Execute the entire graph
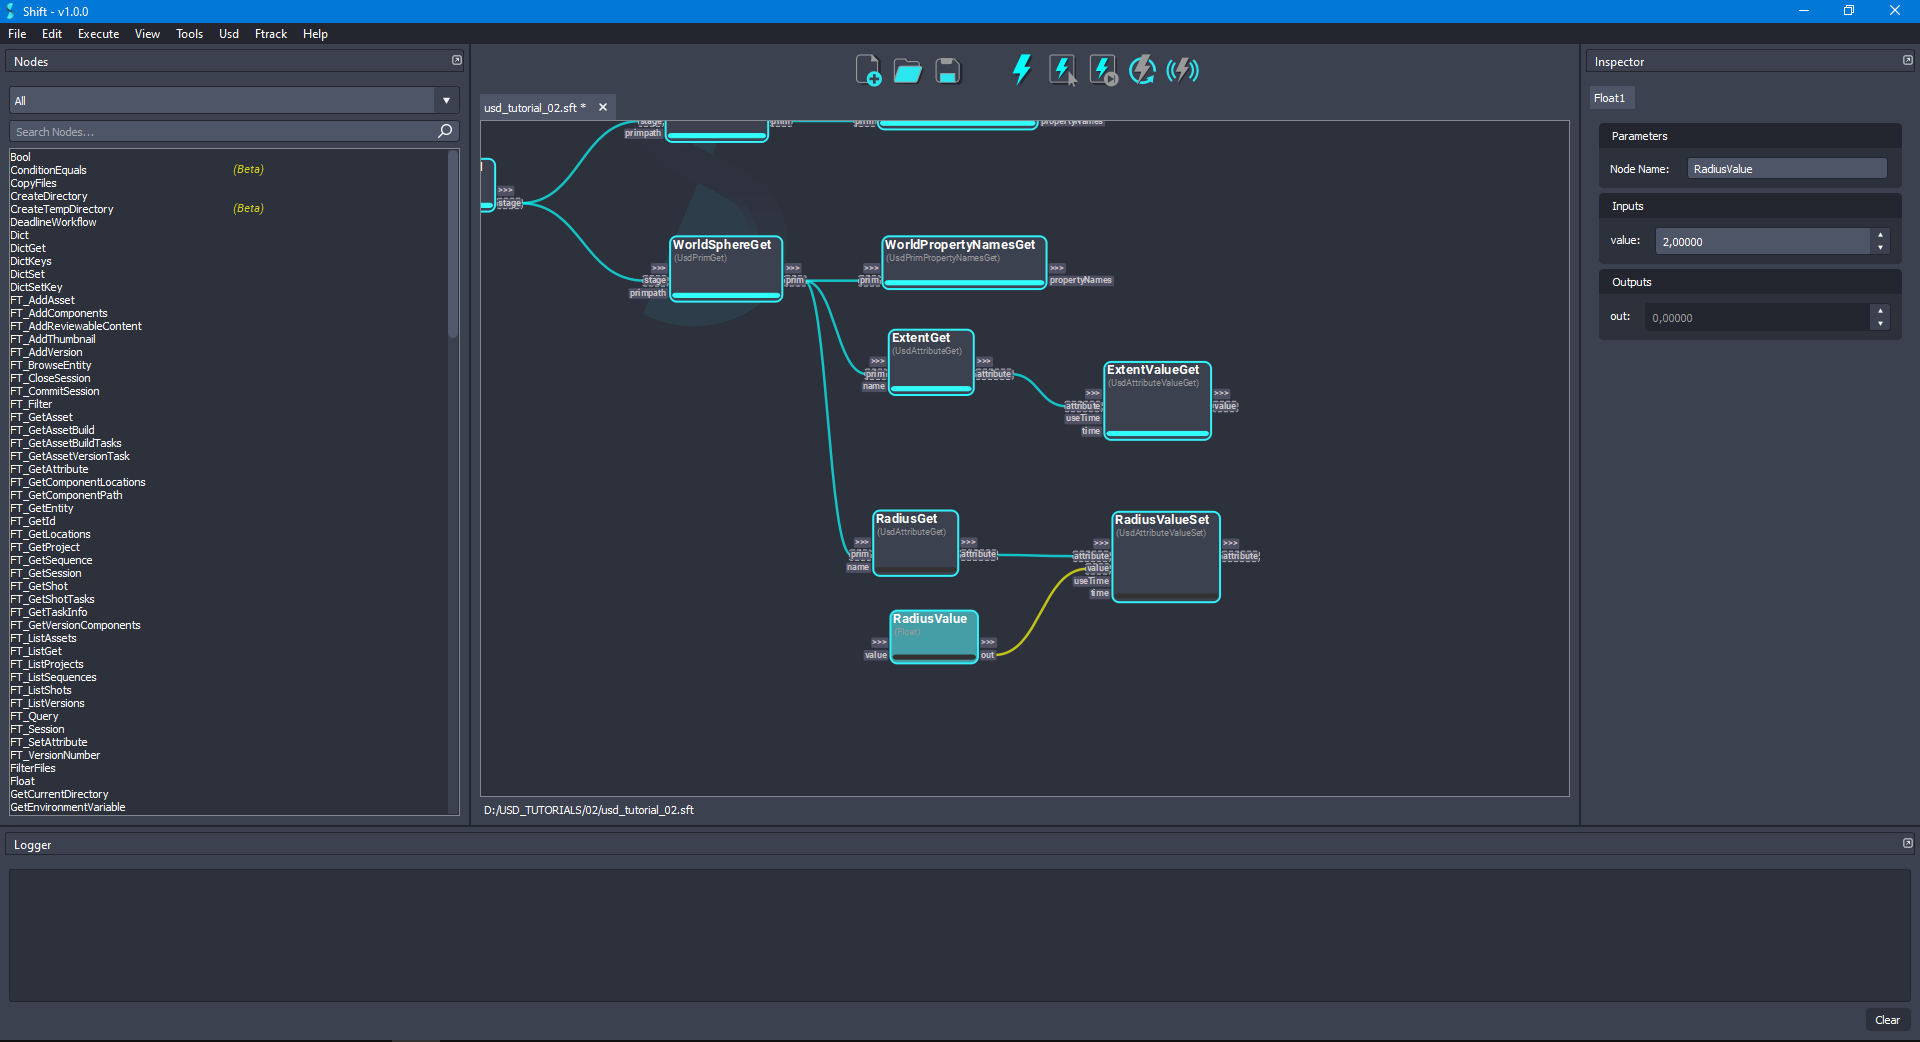Viewport: 1920px width, 1042px height. pyautogui.click(x=1021, y=69)
